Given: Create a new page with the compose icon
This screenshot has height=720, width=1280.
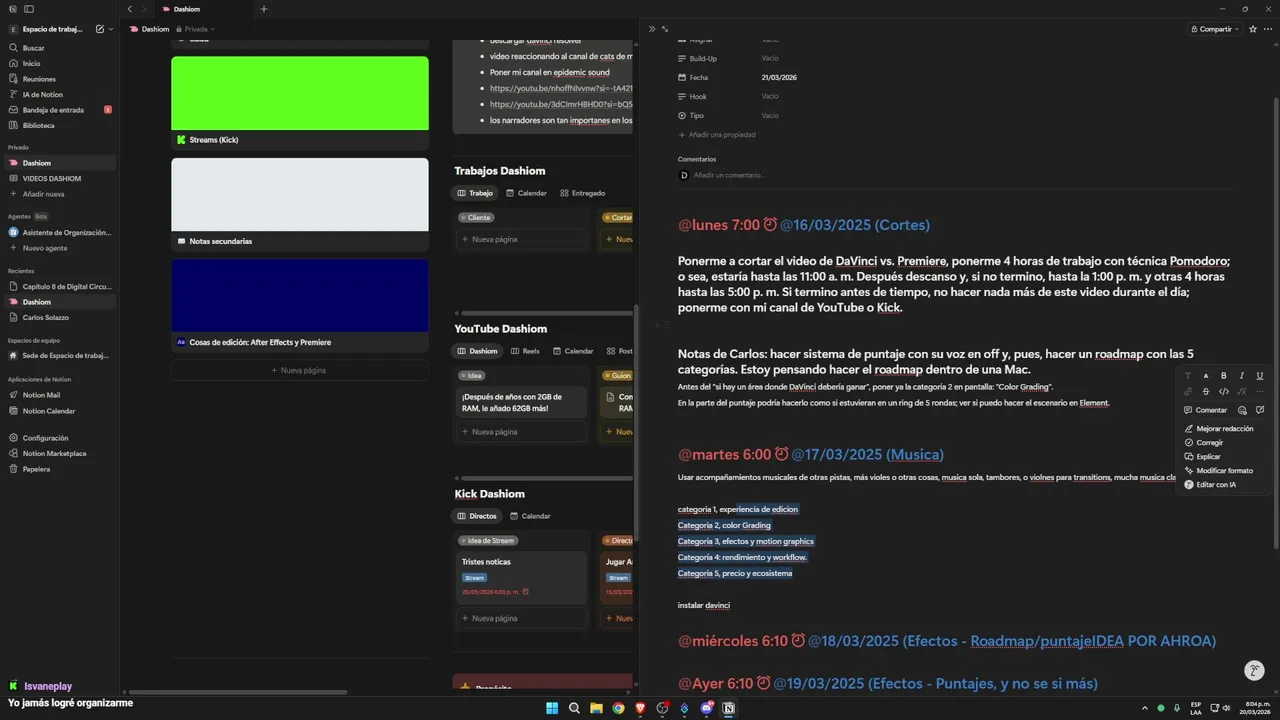Looking at the screenshot, I should [99, 29].
